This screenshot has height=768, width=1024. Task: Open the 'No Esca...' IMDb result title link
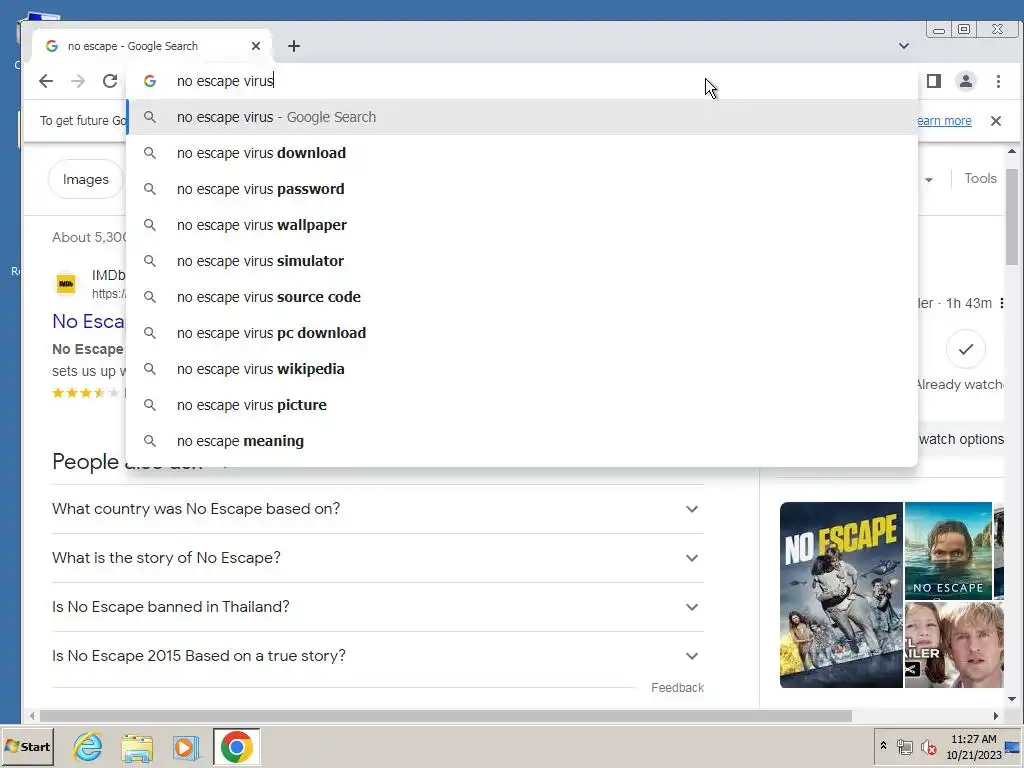(89, 321)
